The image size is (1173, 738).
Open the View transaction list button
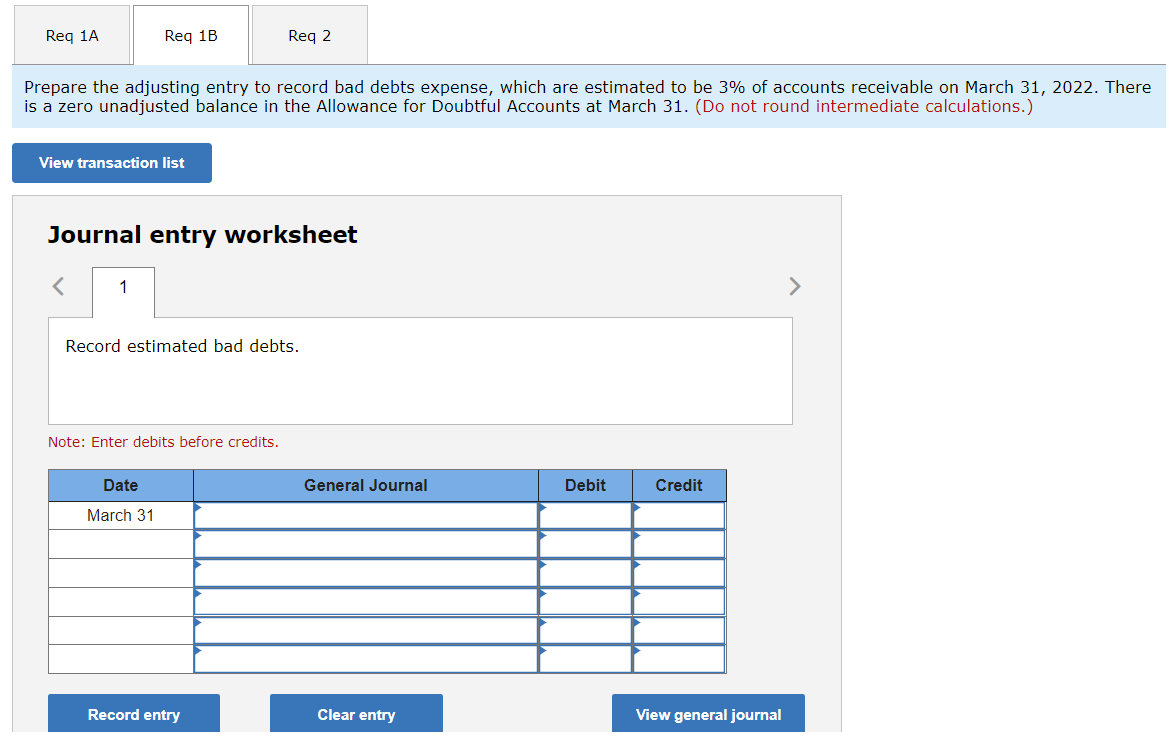(x=111, y=163)
